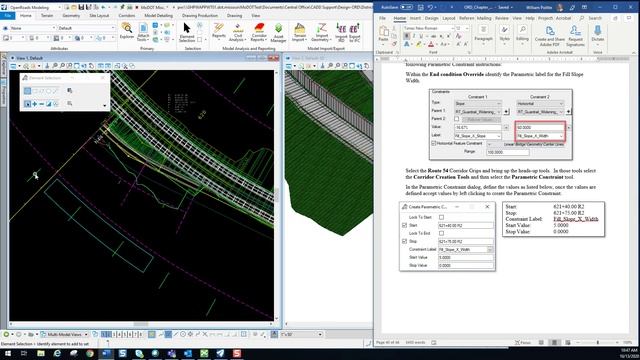Image resolution: width=640 pixels, height=360 pixels.
Task: Toggle Bold formatting in Word
Action: (407, 36)
